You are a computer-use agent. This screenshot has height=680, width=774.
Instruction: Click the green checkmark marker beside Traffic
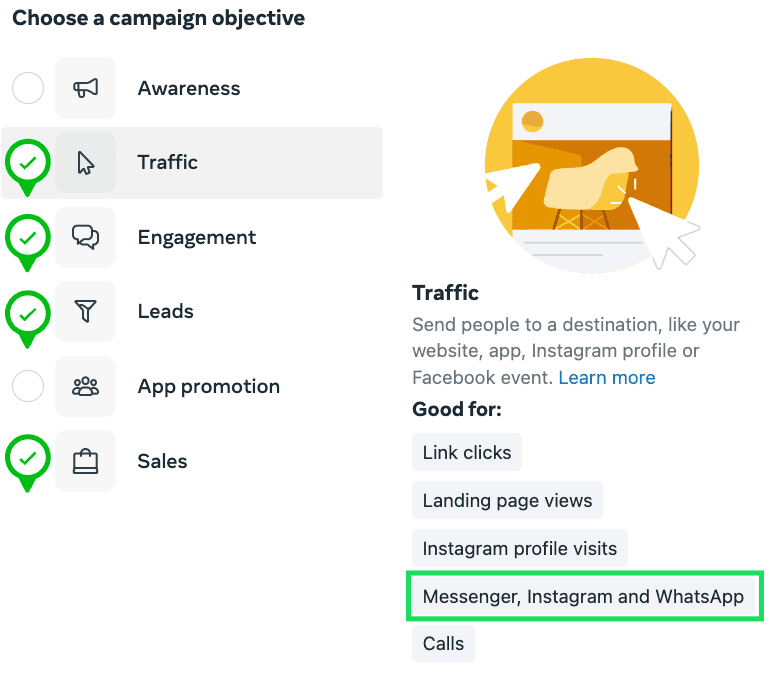point(28,167)
